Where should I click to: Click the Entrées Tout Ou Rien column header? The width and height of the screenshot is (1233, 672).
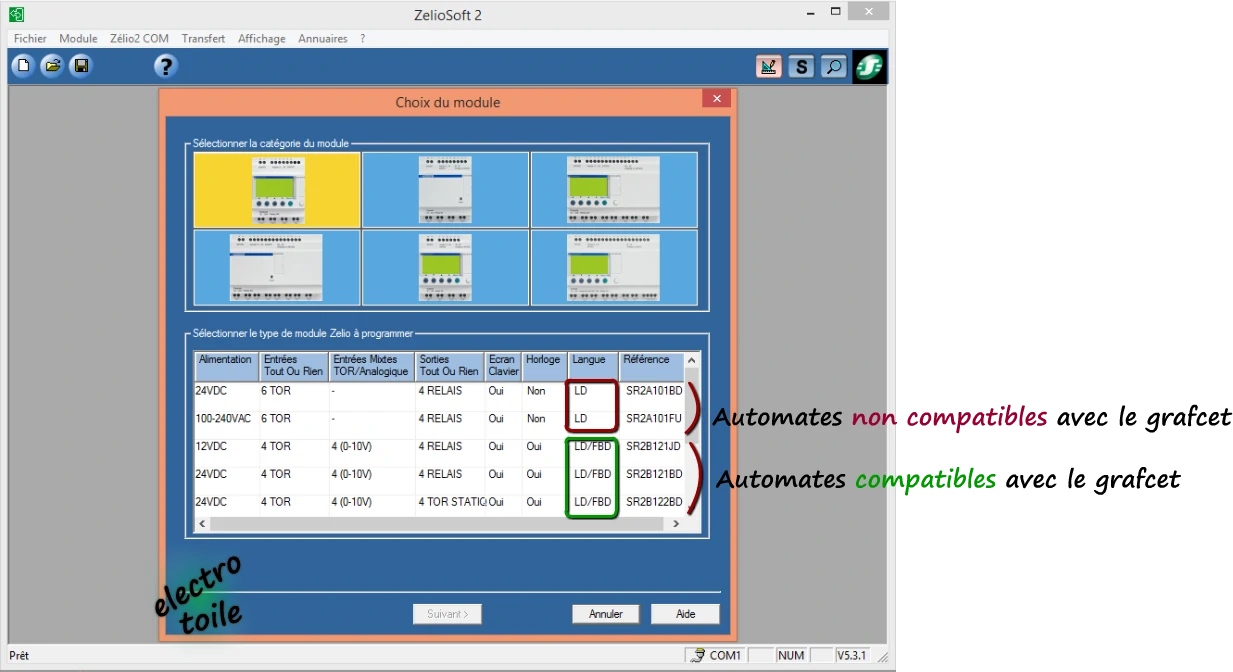294,366
